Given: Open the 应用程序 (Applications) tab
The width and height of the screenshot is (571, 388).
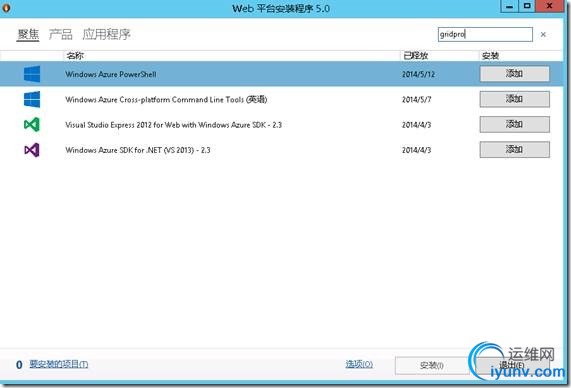Looking at the screenshot, I should 106,34.
